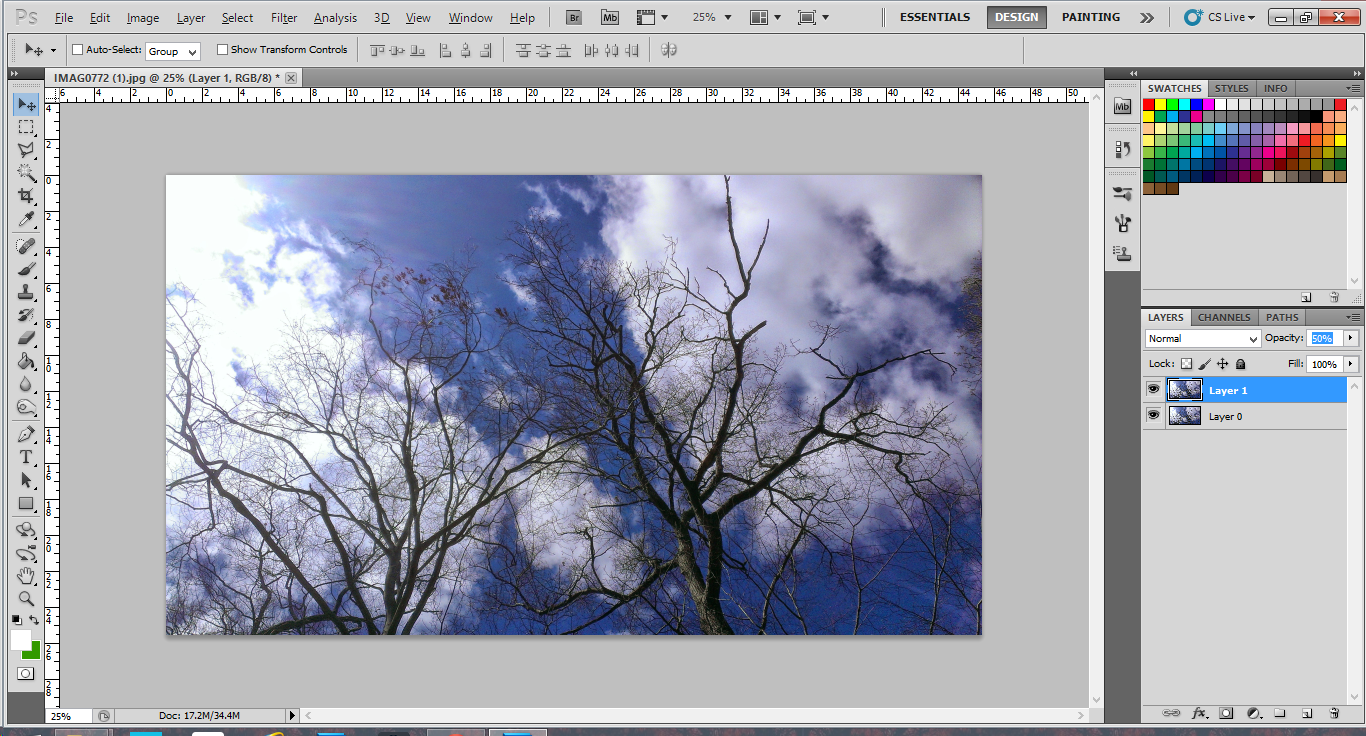The height and width of the screenshot is (736, 1366).
Task: Select the Path Selection tool
Action: [x=26, y=480]
